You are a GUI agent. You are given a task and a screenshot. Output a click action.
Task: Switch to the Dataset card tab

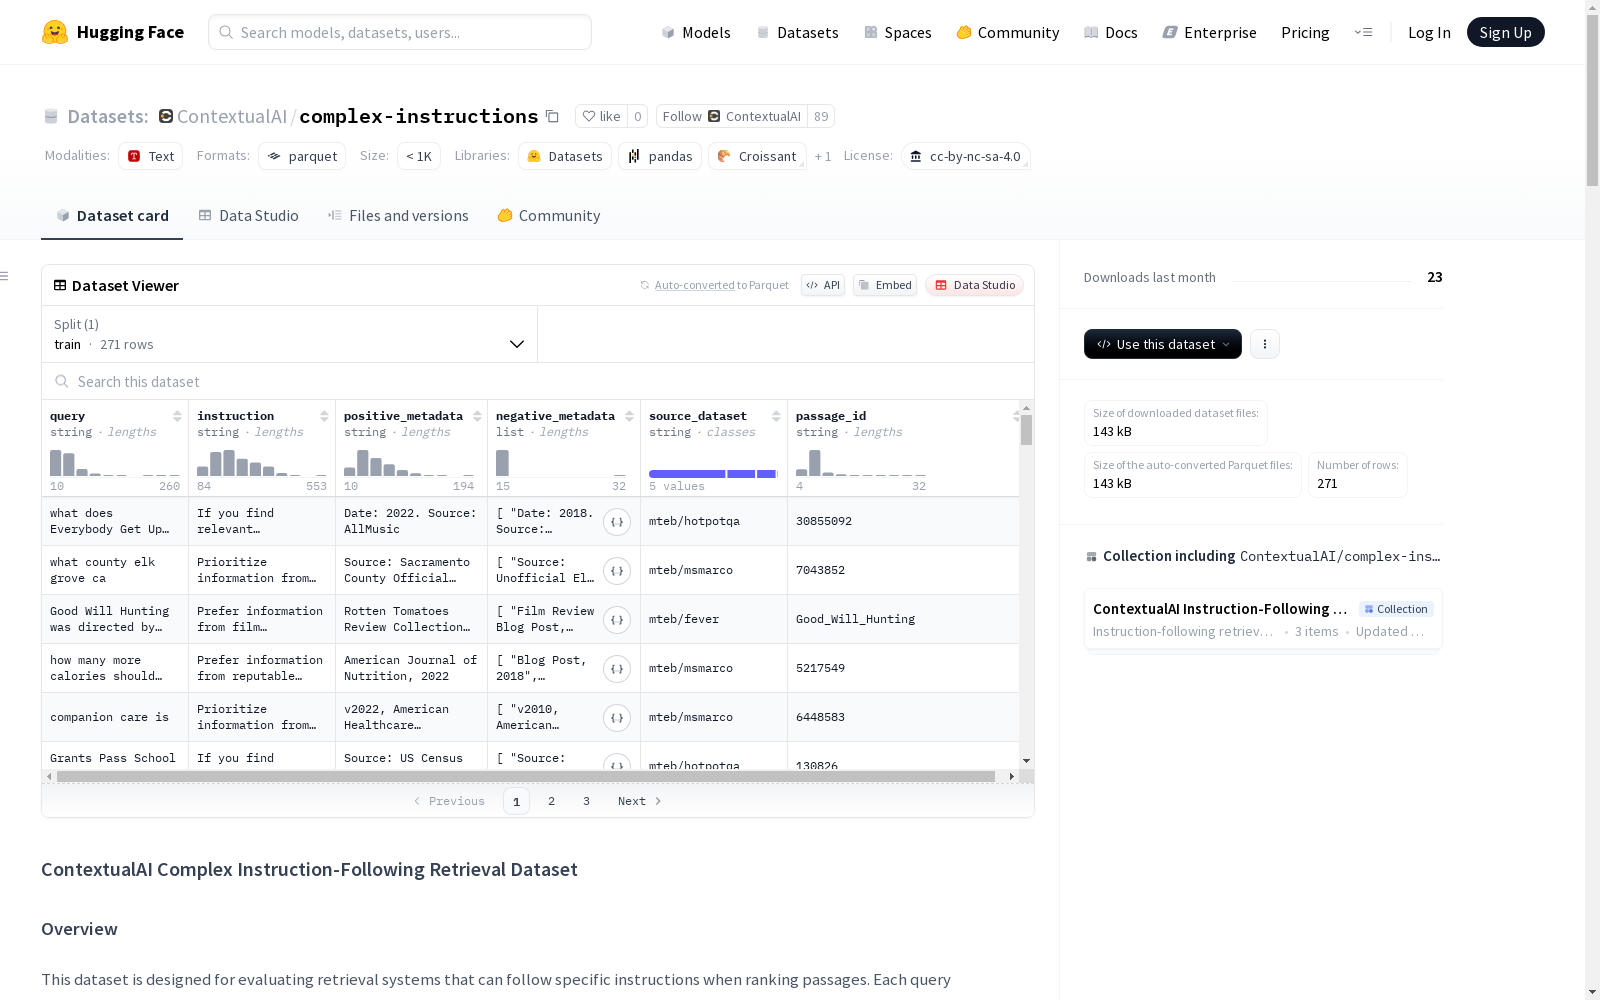pyautogui.click(x=112, y=216)
